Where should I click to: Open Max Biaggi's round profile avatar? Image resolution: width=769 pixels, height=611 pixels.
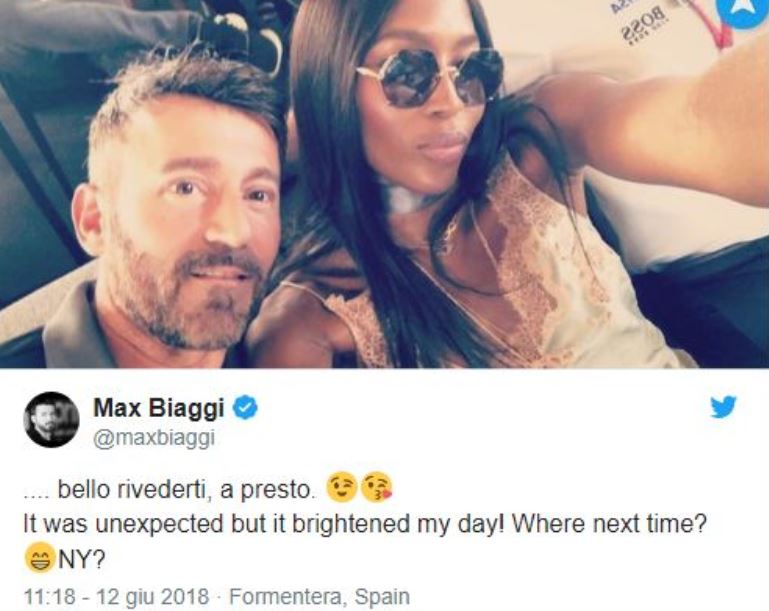coord(51,419)
